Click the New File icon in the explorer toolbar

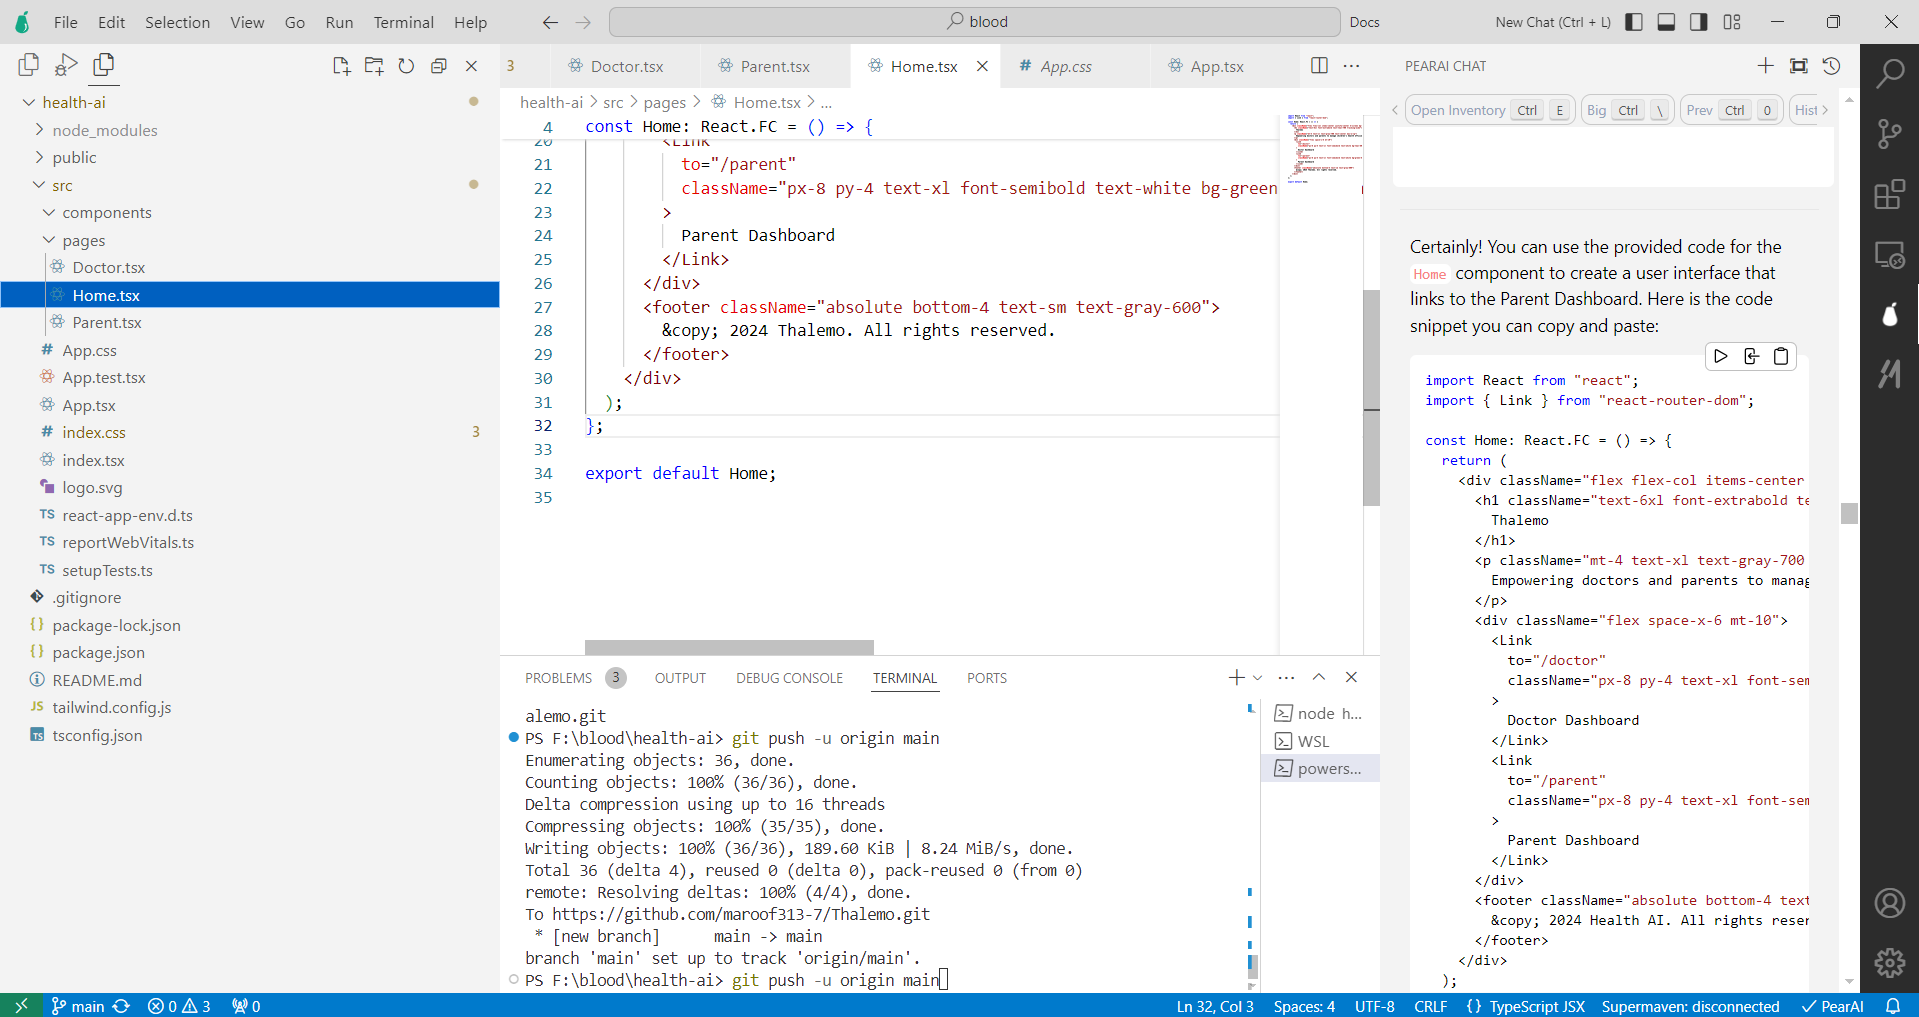pyautogui.click(x=341, y=66)
